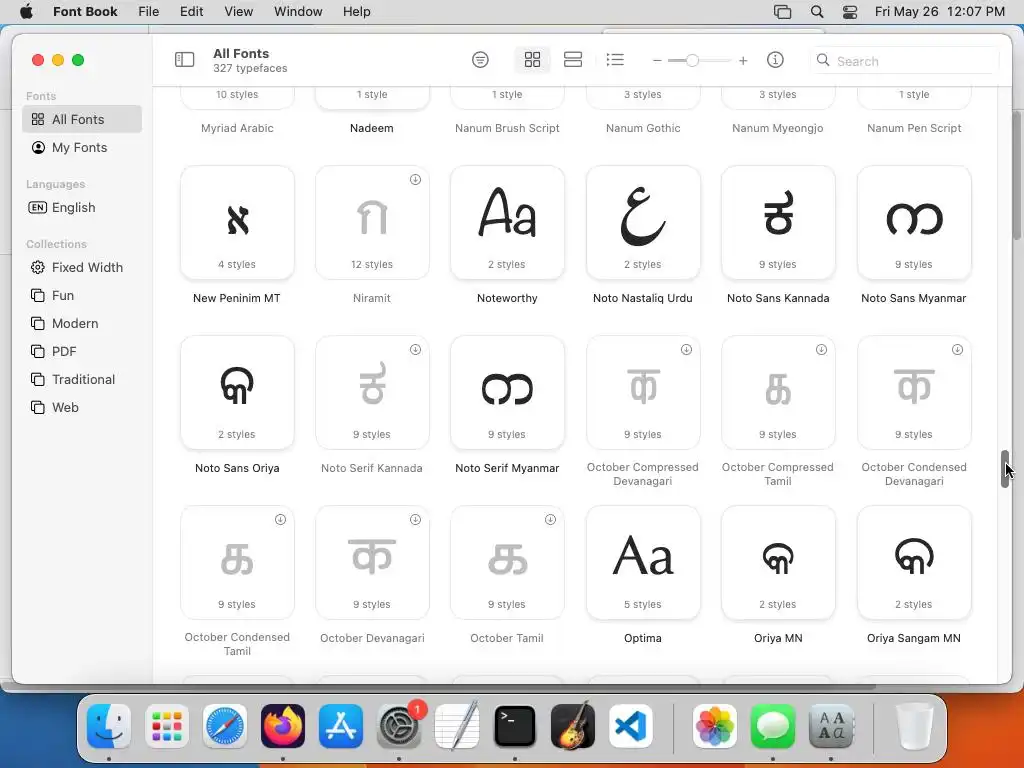
Task: Select the Noto Serif Myanmar font card
Action: coord(507,392)
